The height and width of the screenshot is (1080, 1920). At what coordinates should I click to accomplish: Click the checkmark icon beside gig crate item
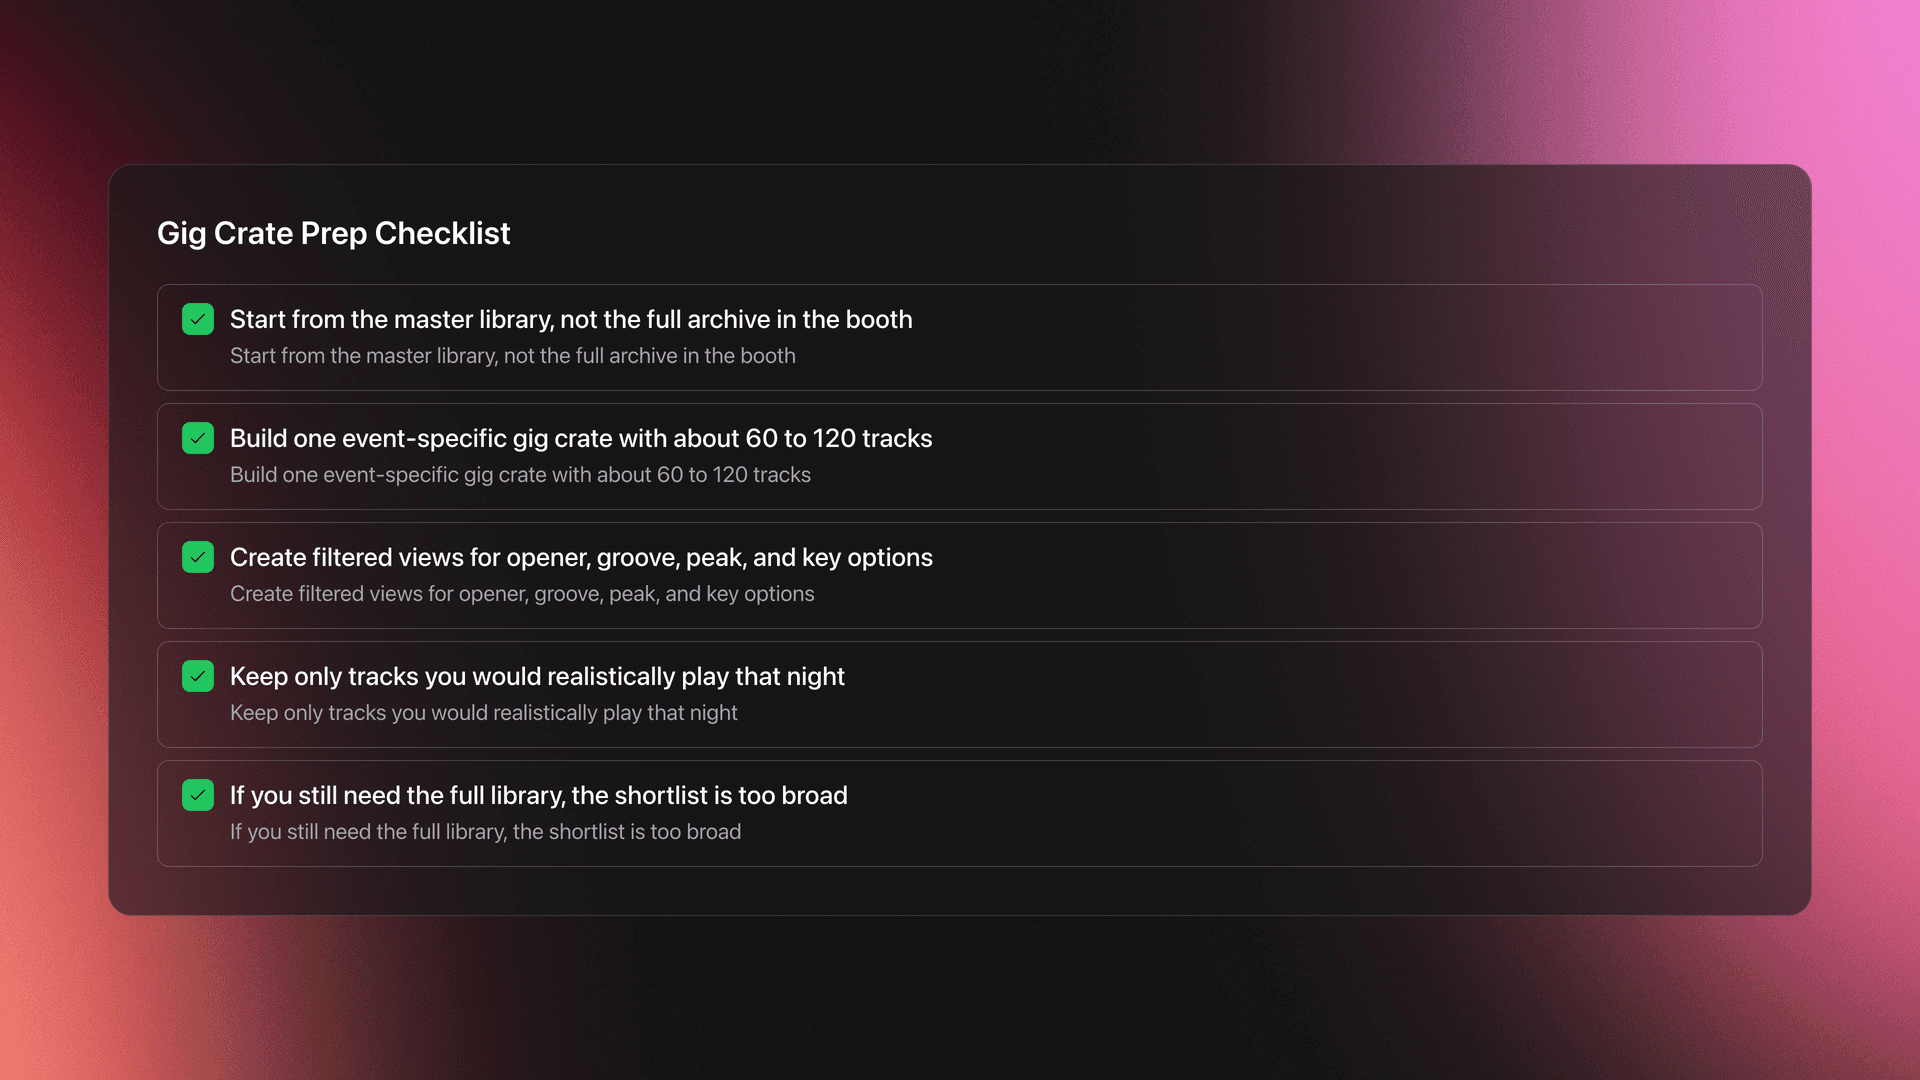[198, 438]
